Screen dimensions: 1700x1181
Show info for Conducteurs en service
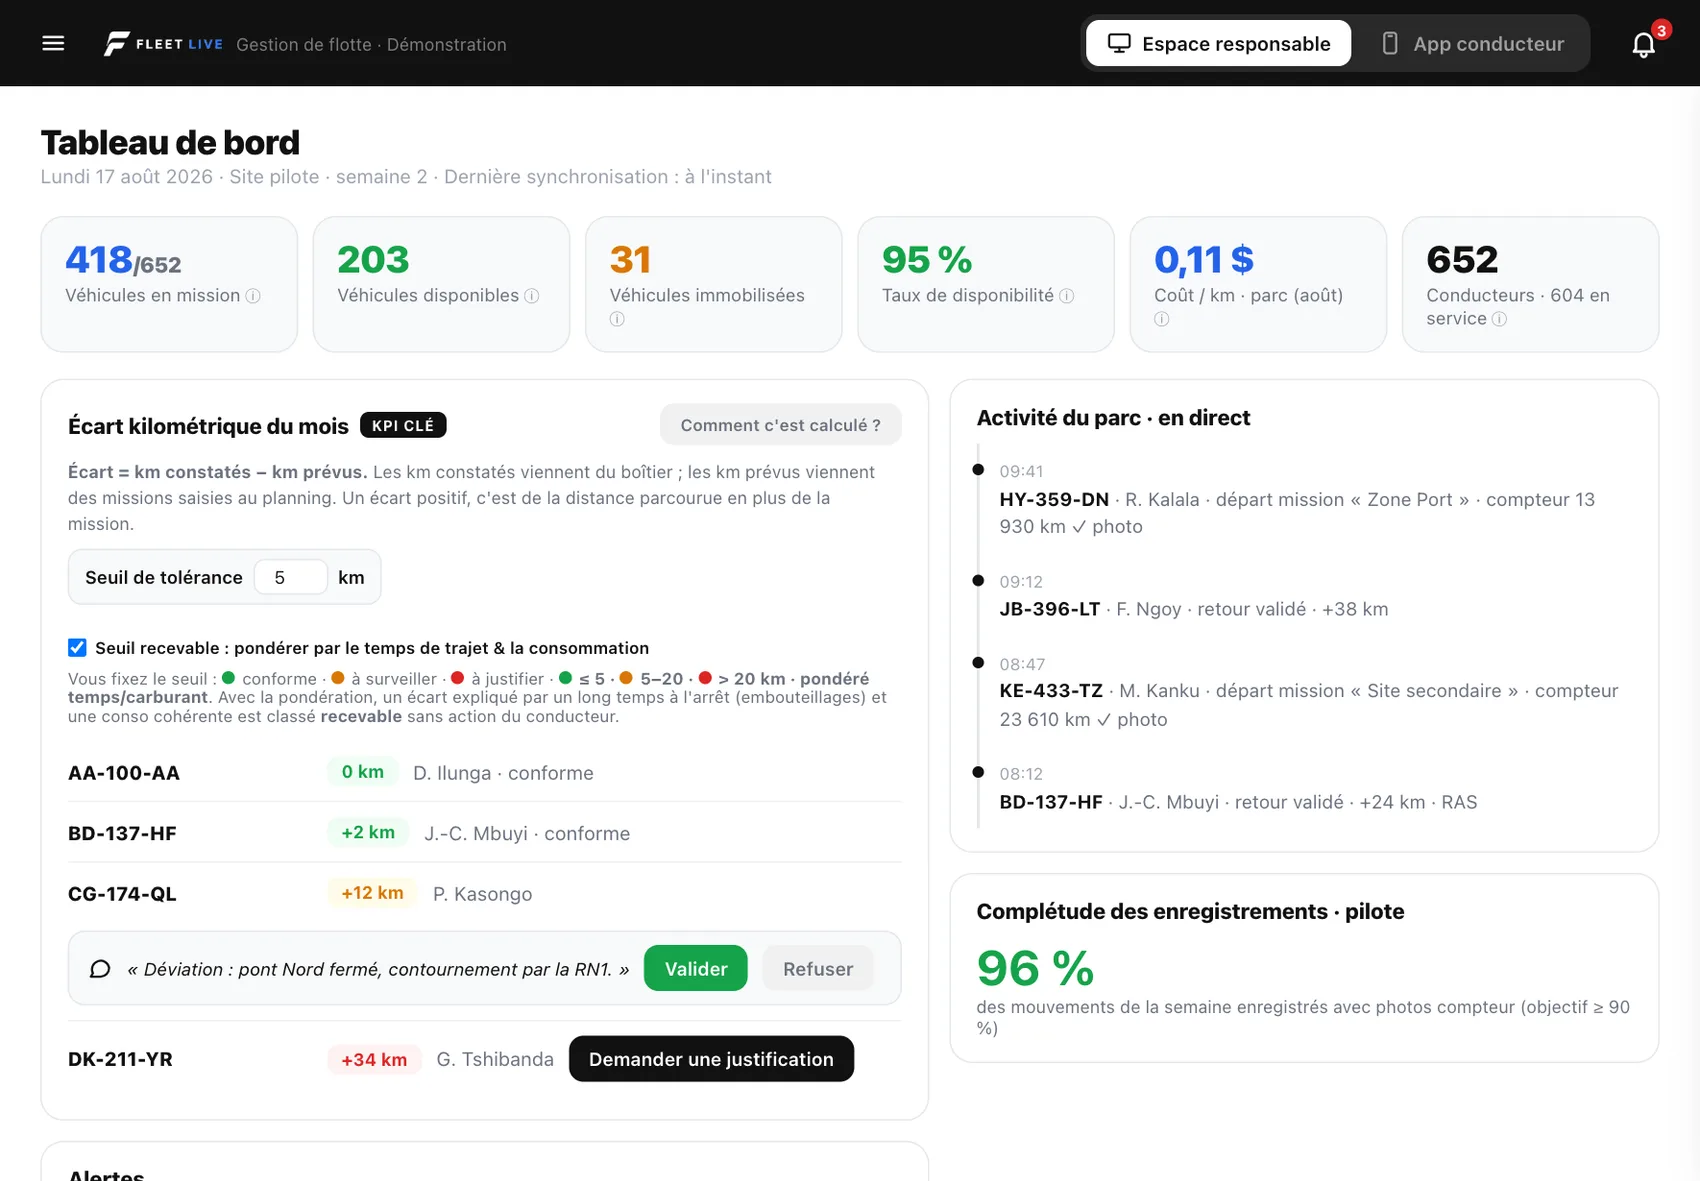point(1499,319)
